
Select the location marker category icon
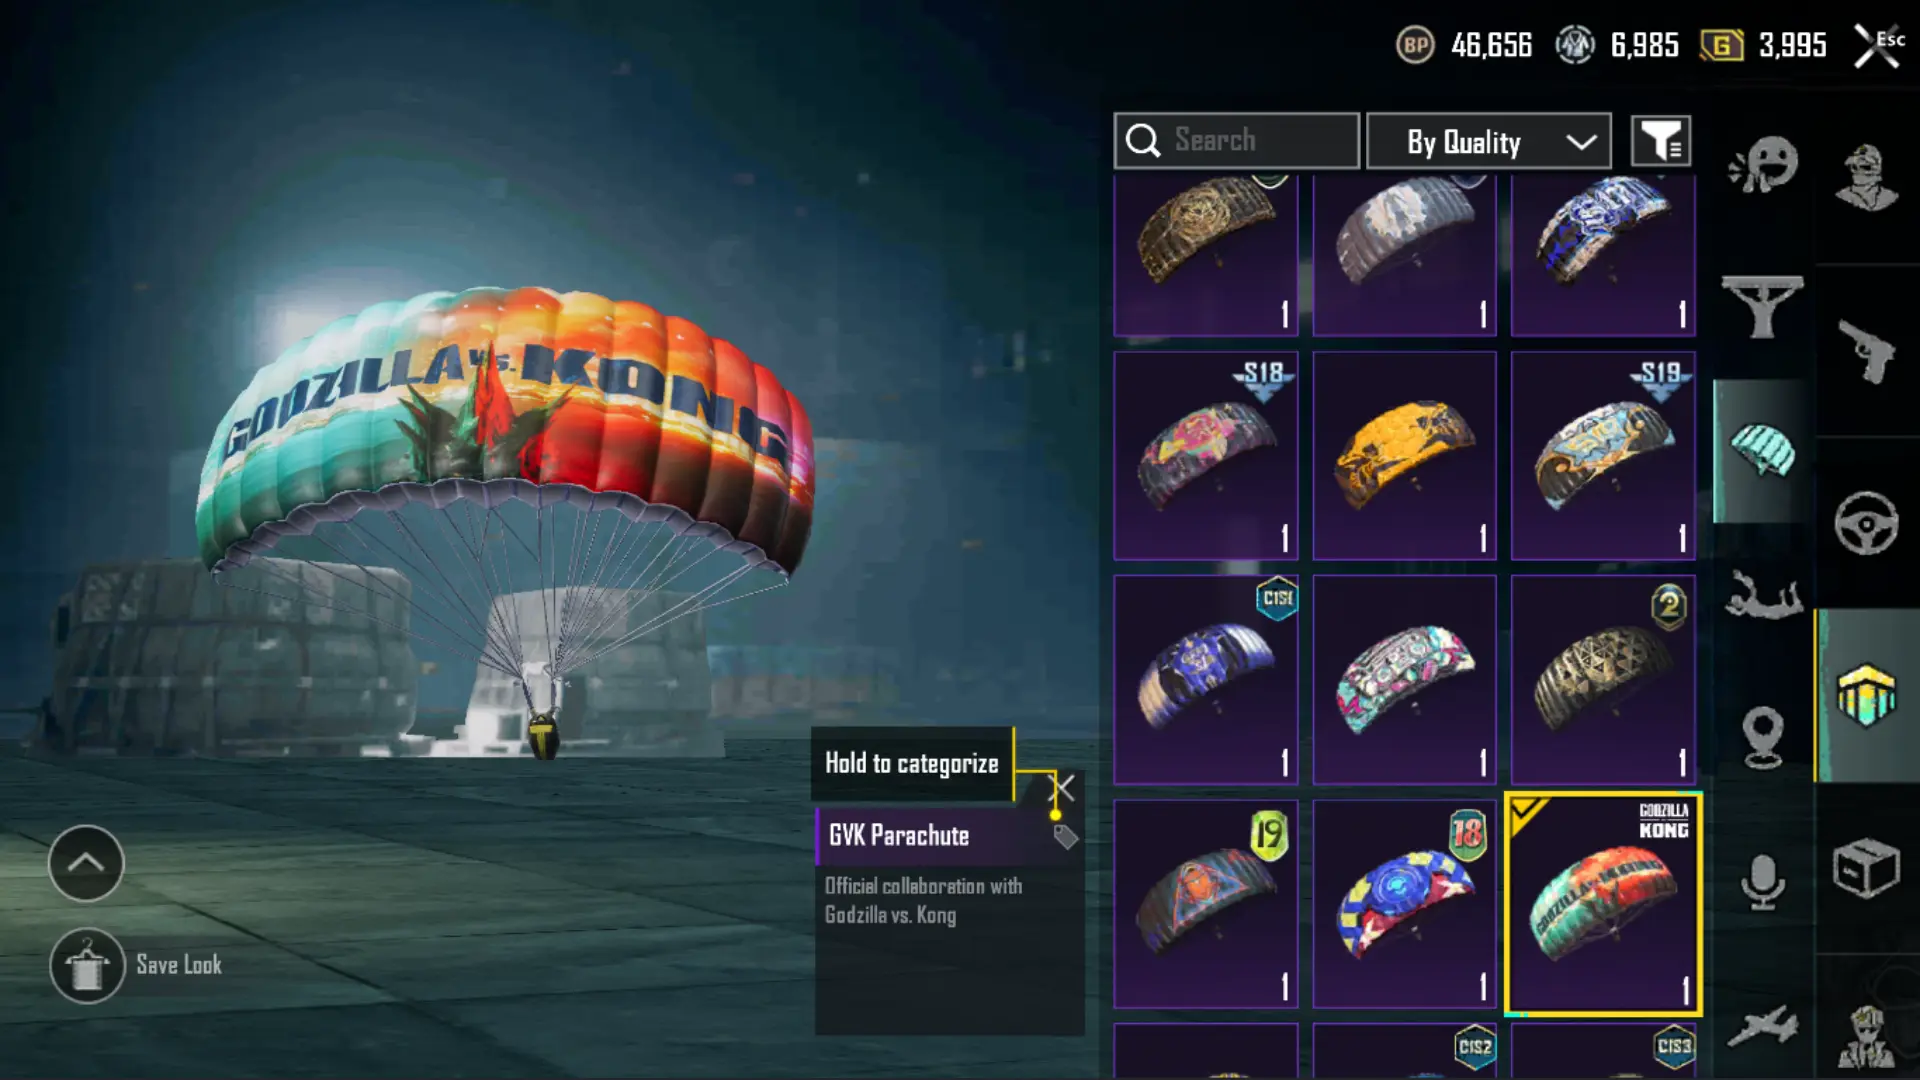tap(1763, 737)
